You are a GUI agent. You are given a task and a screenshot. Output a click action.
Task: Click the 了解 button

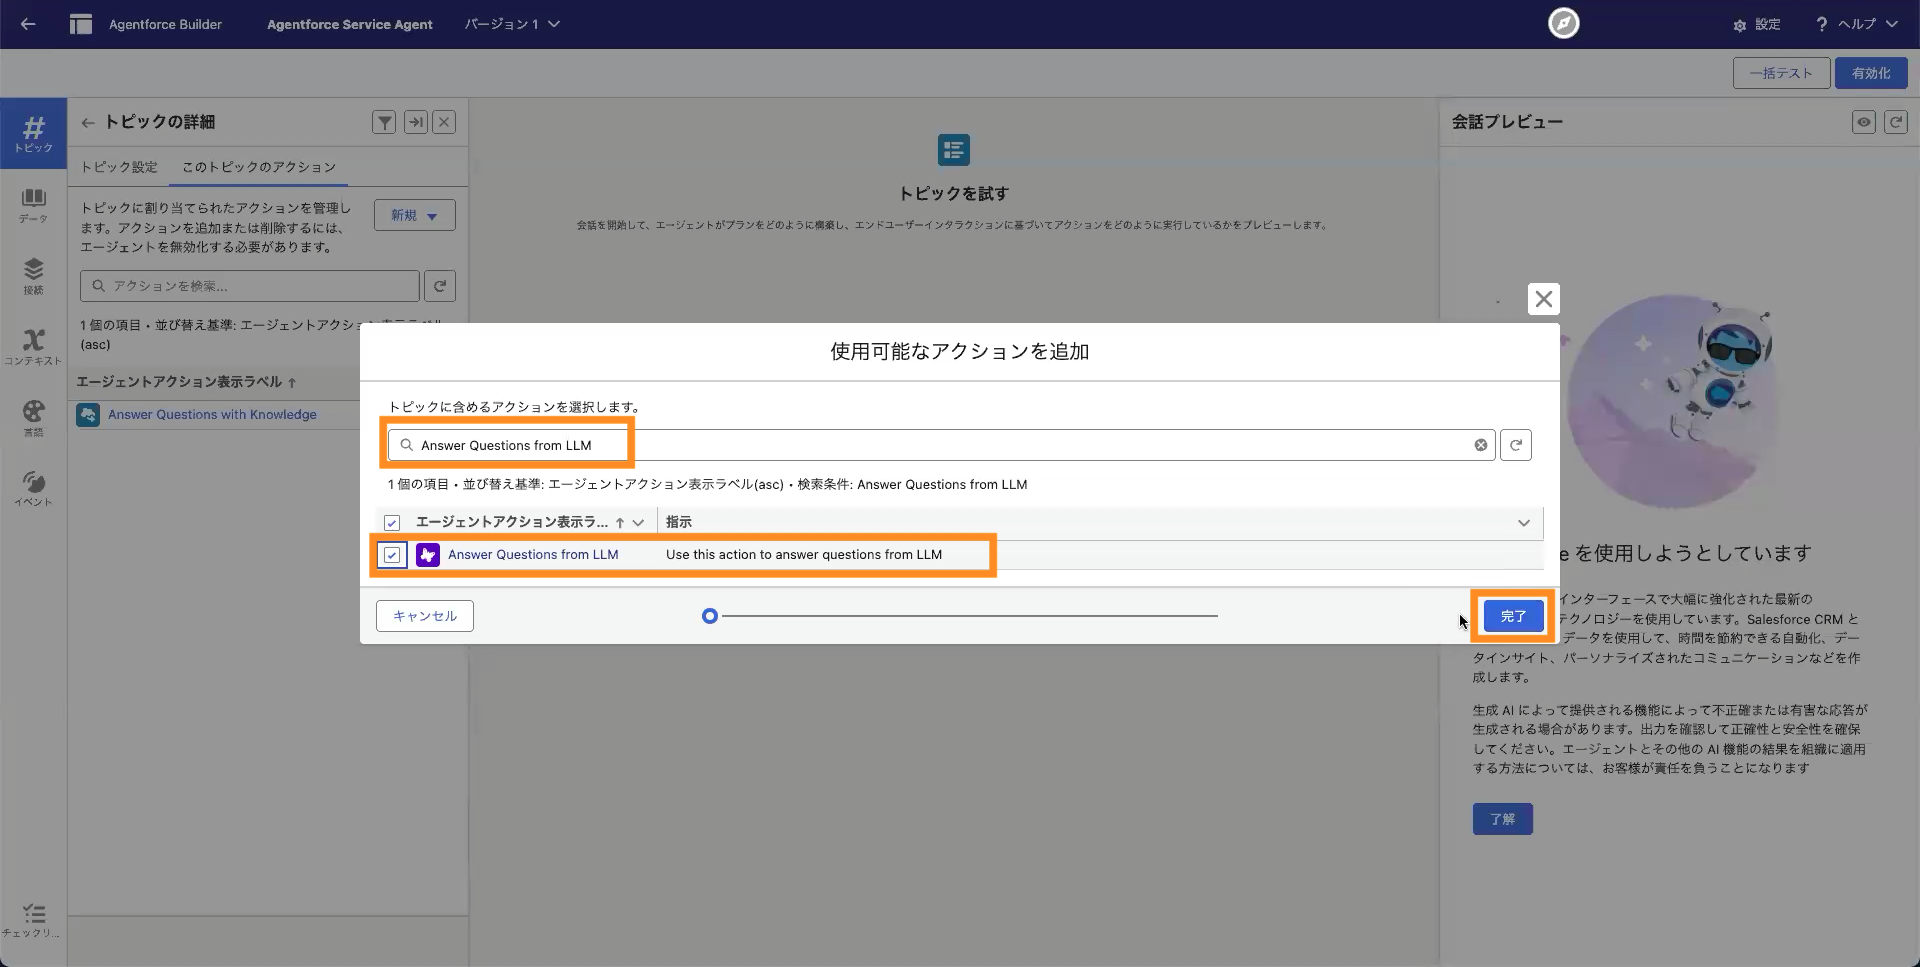tap(1502, 819)
